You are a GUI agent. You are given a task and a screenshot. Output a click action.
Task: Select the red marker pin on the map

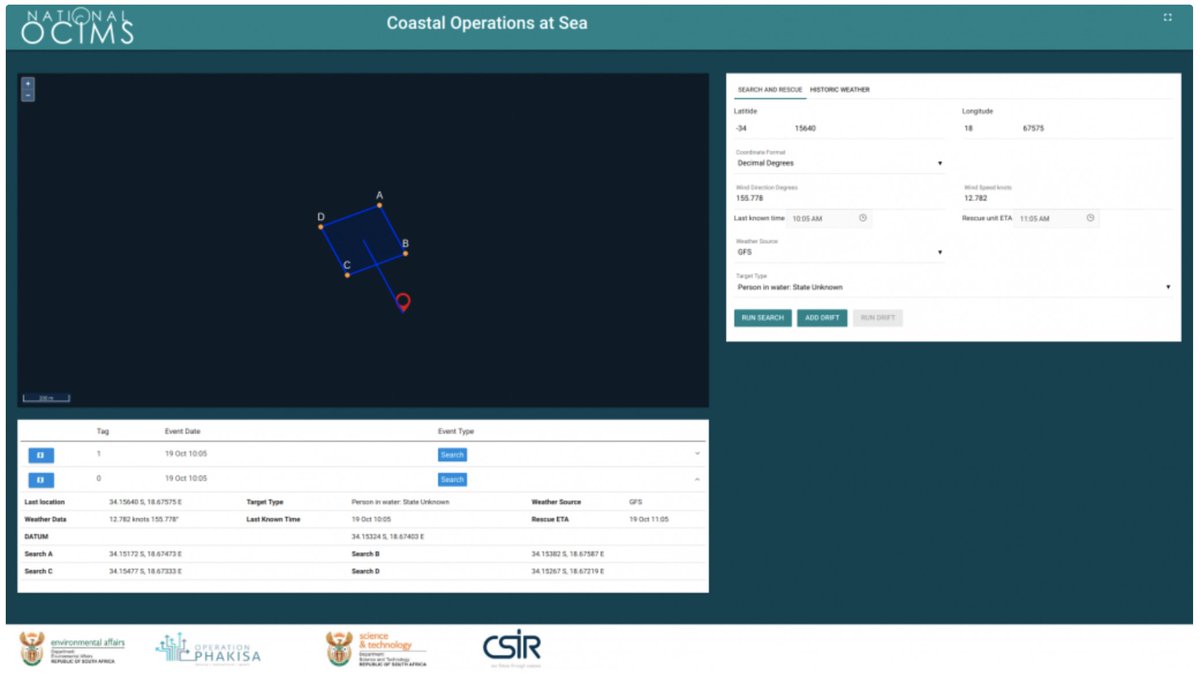point(403,299)
